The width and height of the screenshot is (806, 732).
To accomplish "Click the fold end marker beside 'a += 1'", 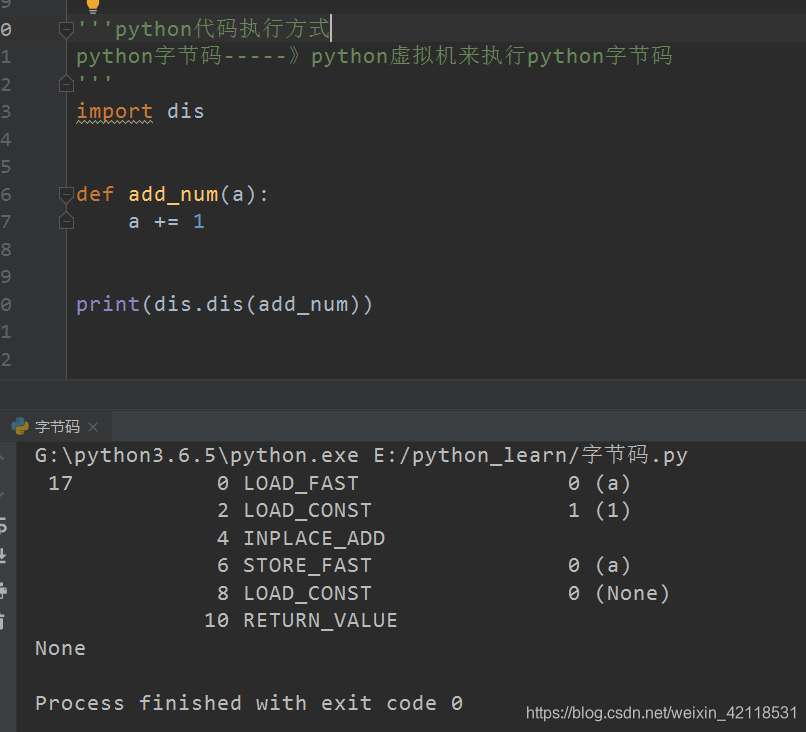I will point(66,221).
